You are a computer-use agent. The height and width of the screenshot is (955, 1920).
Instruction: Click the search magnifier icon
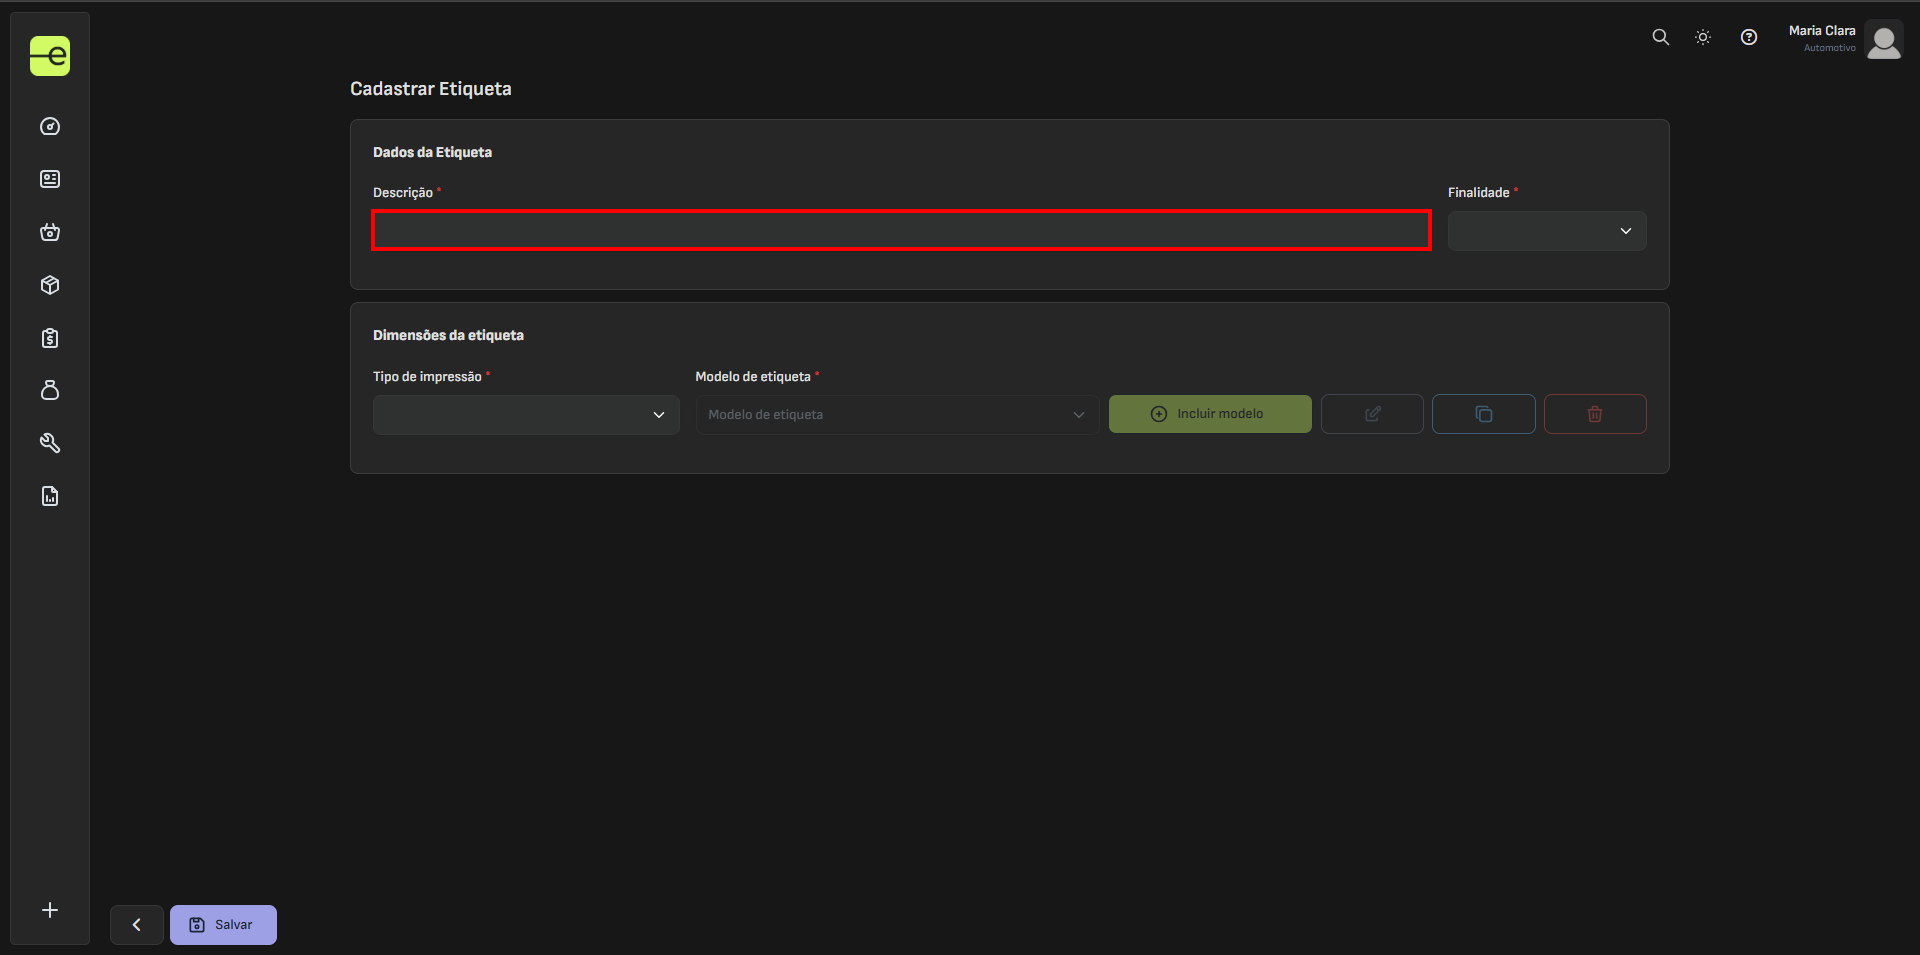[1660, 37]
